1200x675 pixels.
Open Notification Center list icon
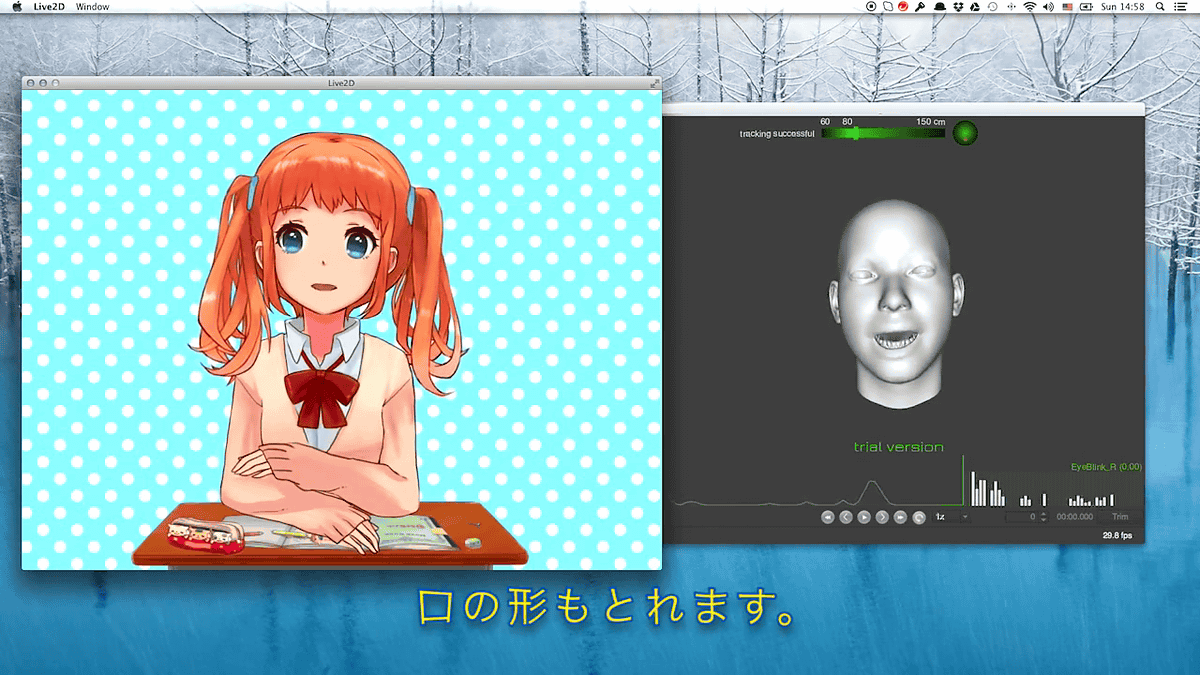[1180, 7]
